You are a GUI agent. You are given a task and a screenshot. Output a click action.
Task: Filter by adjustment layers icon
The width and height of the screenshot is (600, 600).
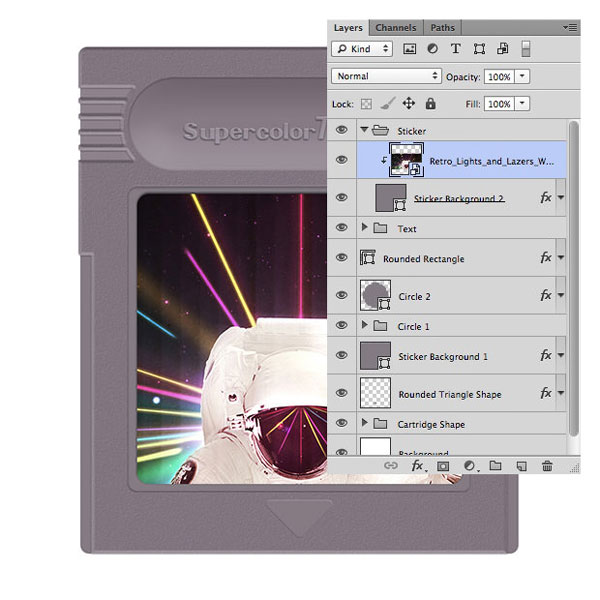point(432,49)
